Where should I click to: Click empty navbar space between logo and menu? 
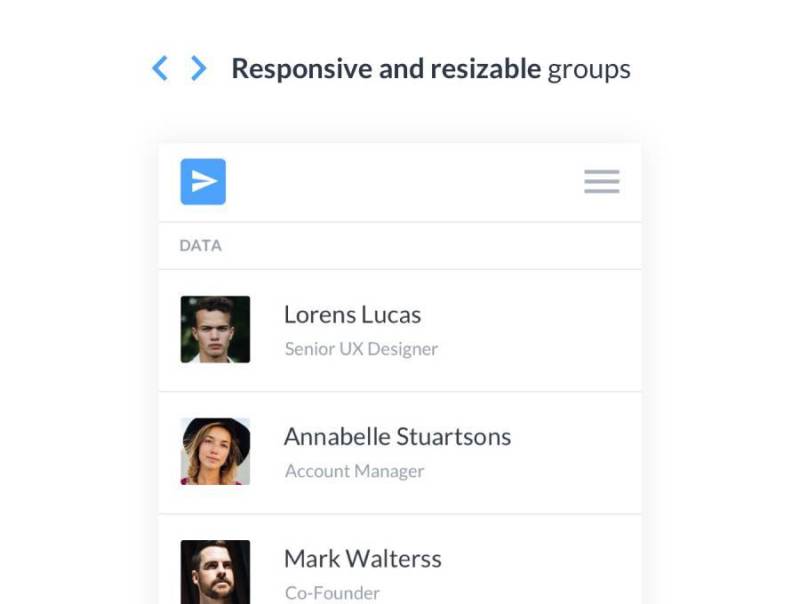[x=400, y=182]
